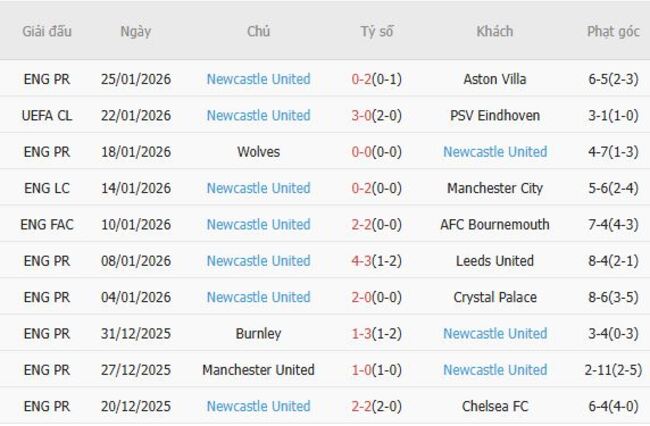Image resolution: width=650 pixels, height=426 pixels.
Task: Open Wolves home team on 18/01/2026
Action: [x=258, y=152]
